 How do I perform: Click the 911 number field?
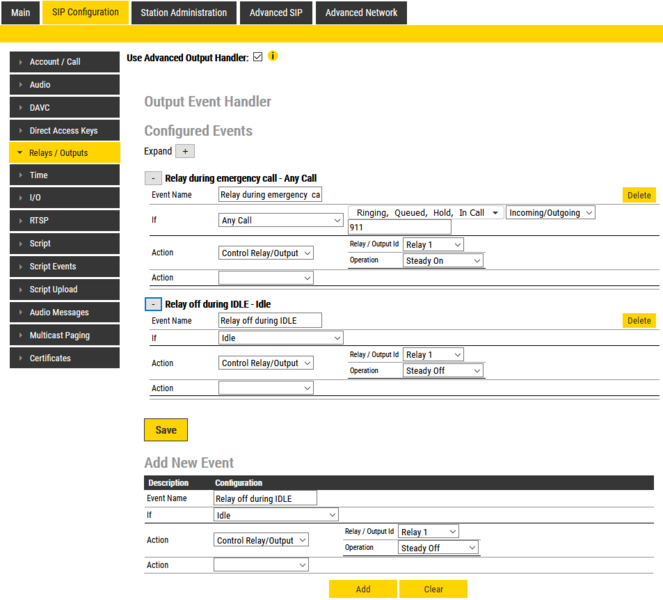[400, 227]
